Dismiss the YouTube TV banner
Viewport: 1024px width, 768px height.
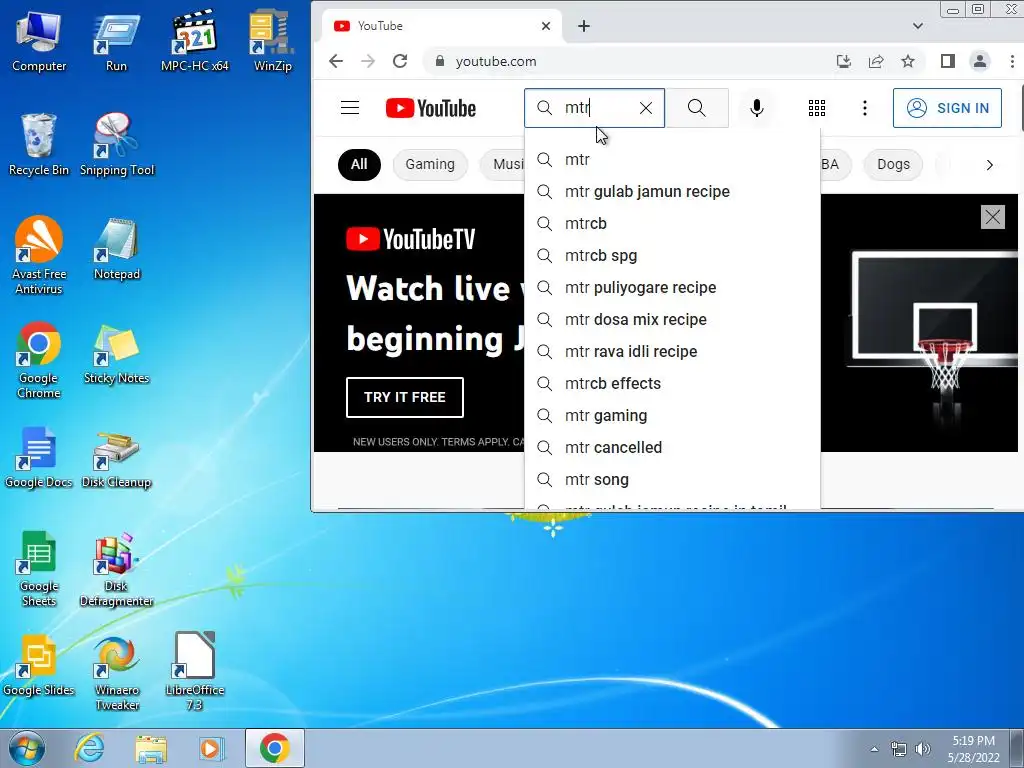pos(993,217)
